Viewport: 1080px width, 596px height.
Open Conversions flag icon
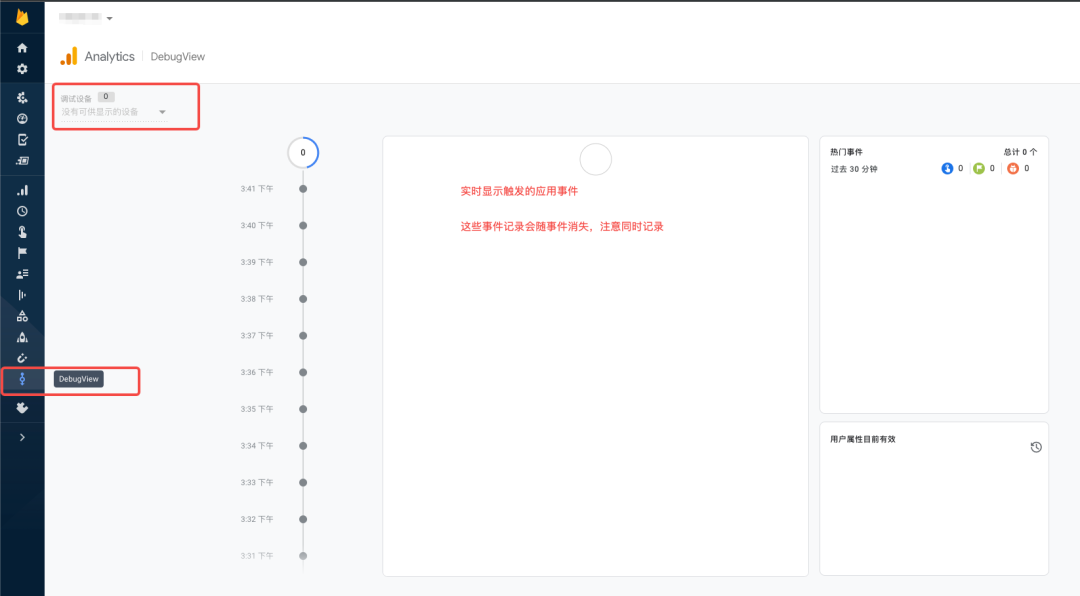(22, 253)
